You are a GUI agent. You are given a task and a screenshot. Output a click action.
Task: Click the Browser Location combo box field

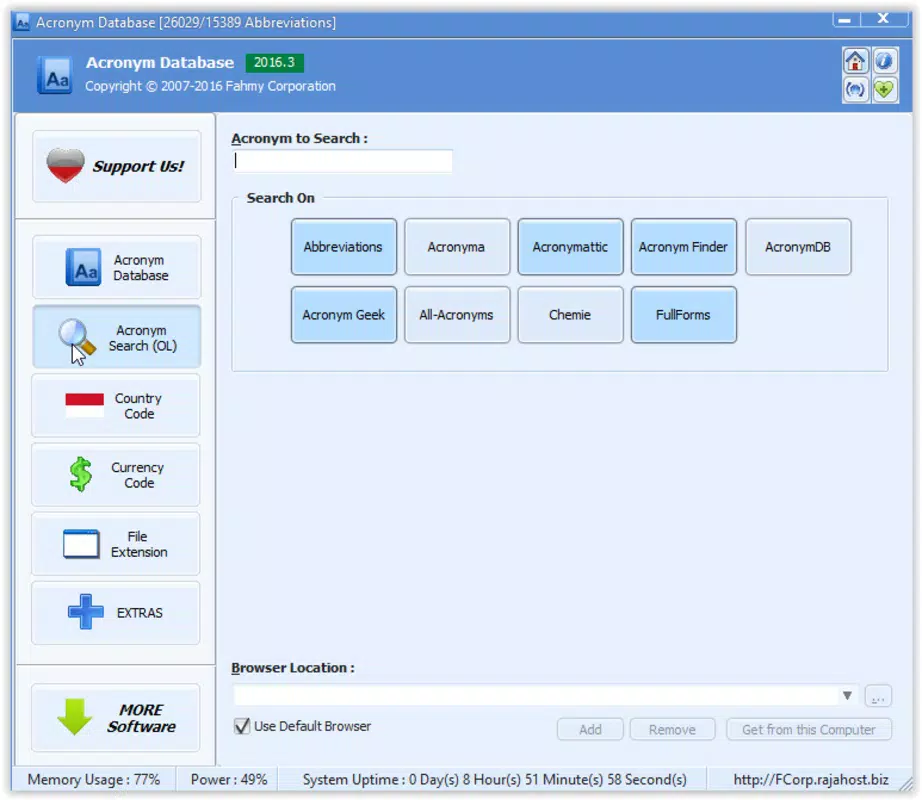[x=546, y=696]
